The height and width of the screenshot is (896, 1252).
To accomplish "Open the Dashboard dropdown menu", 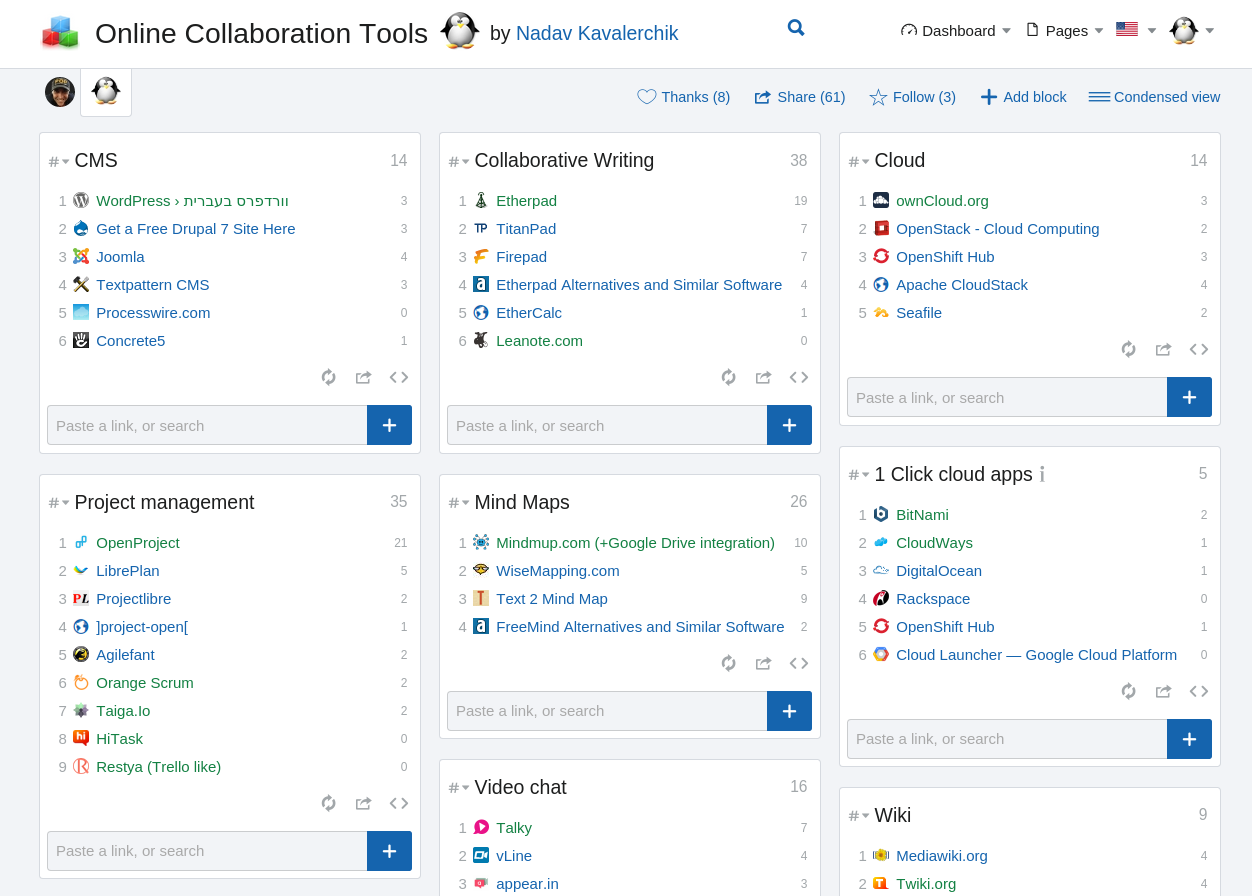I will click(x=956, y=31).
